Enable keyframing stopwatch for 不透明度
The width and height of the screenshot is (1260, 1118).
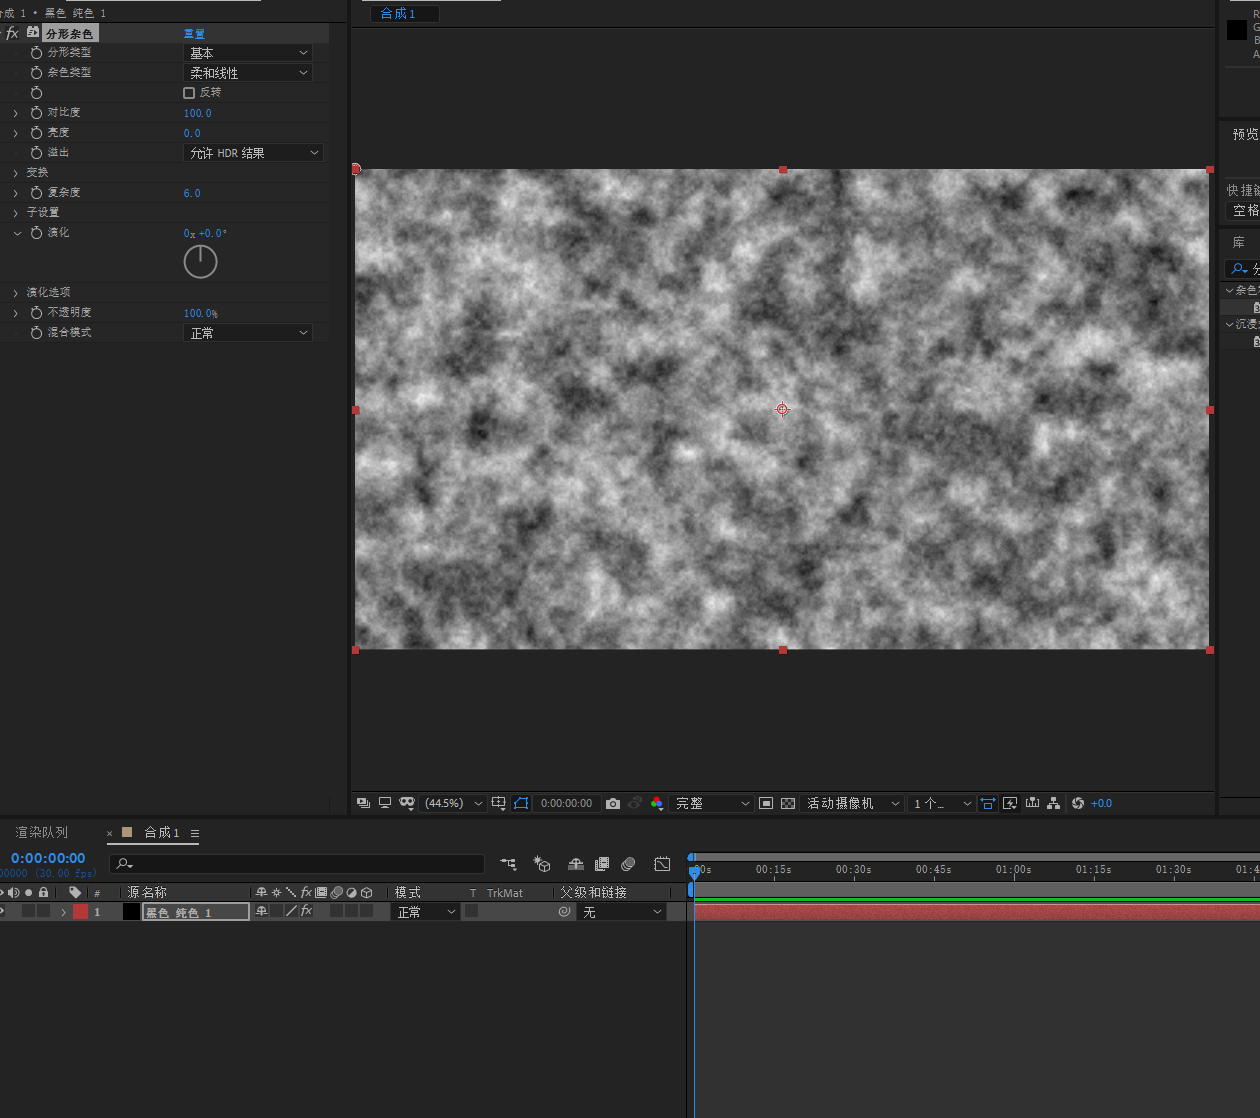point(36,312)
